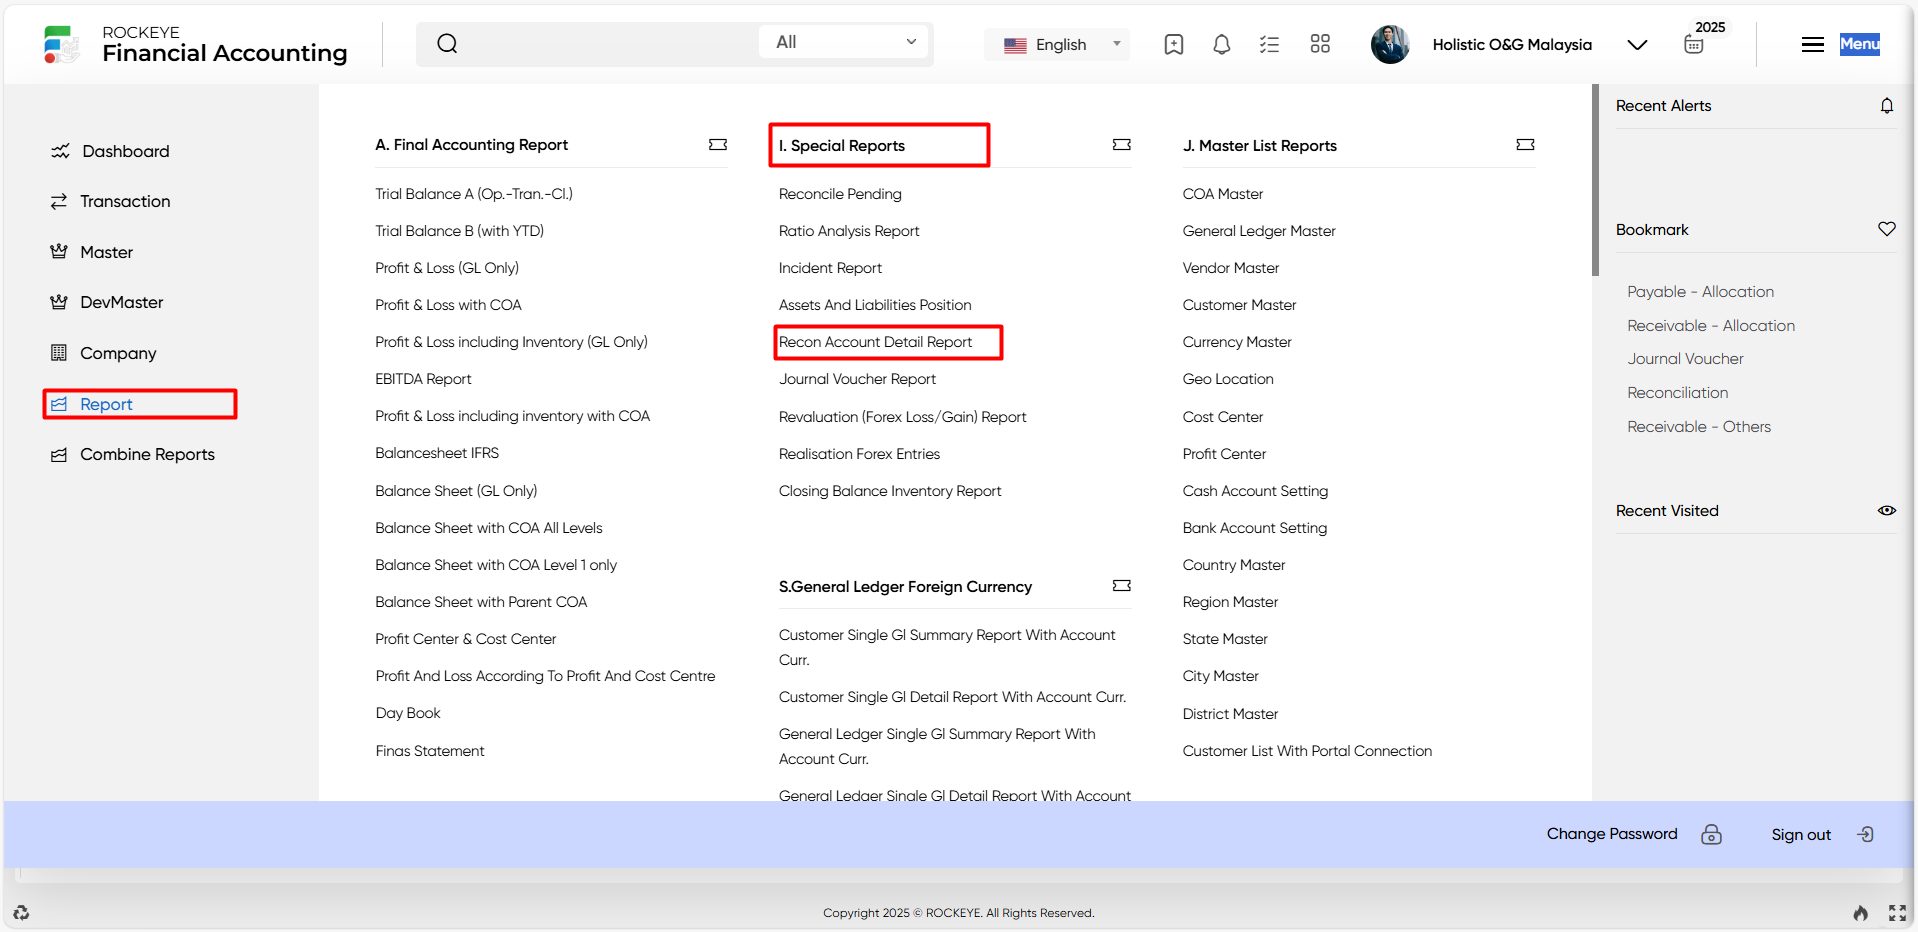Click the Recent Visited eye icon
This screenshot has width=1918, height=932.
(x=1887, y=510)
